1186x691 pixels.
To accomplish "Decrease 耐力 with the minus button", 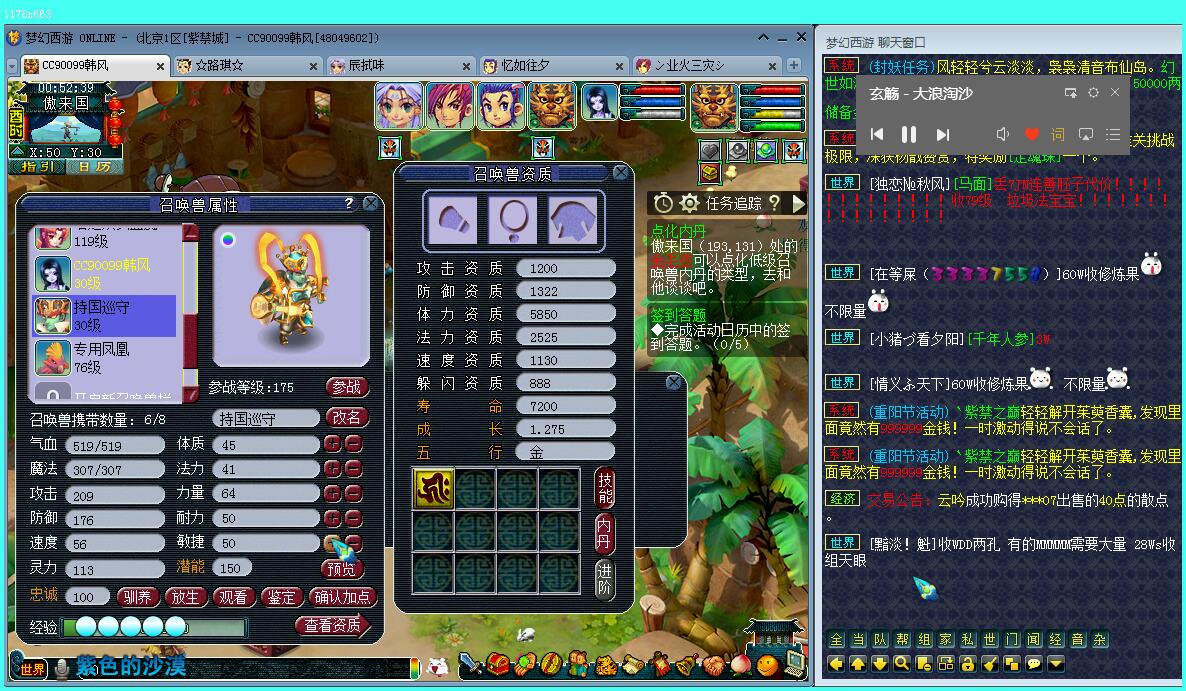I will 353,518.
